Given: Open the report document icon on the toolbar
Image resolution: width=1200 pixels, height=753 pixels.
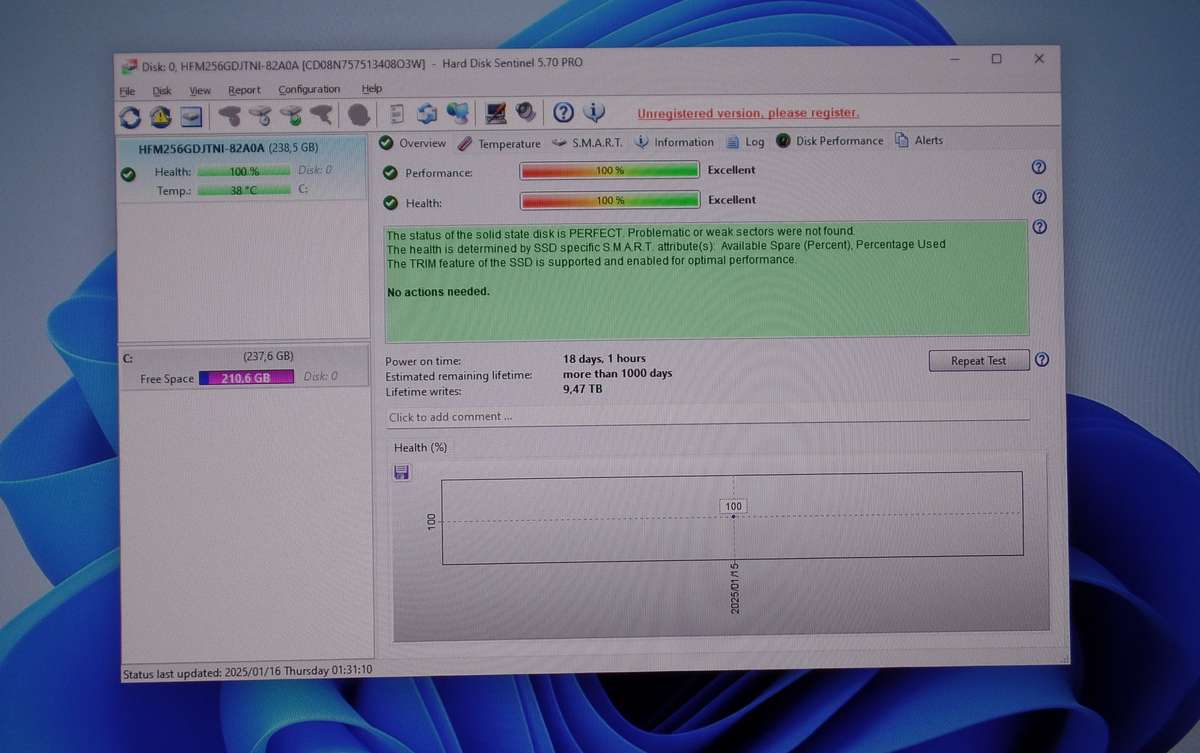Looking at the screenshot, I should tap(397, 113).
